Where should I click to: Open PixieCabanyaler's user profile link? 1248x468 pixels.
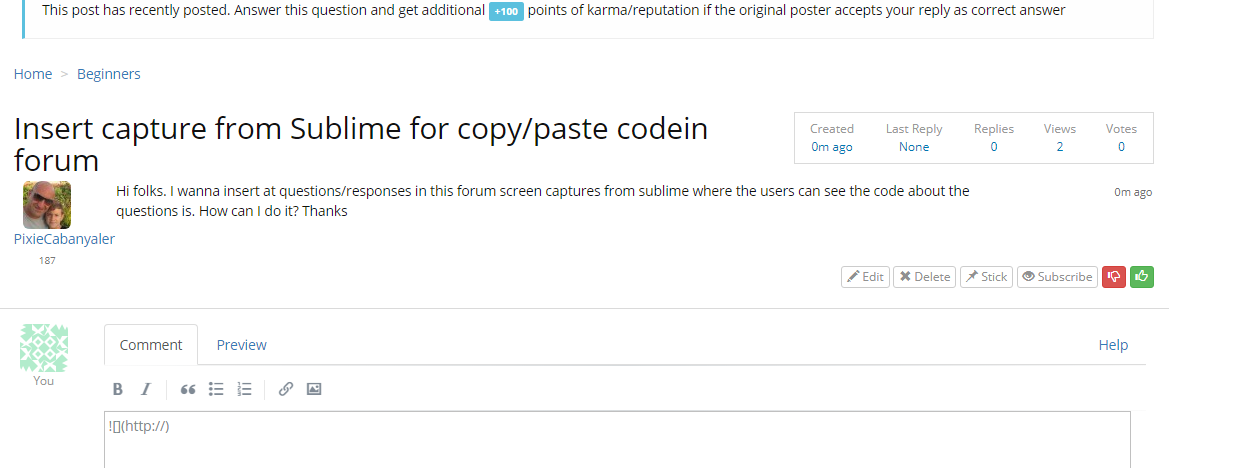(64, 239)
